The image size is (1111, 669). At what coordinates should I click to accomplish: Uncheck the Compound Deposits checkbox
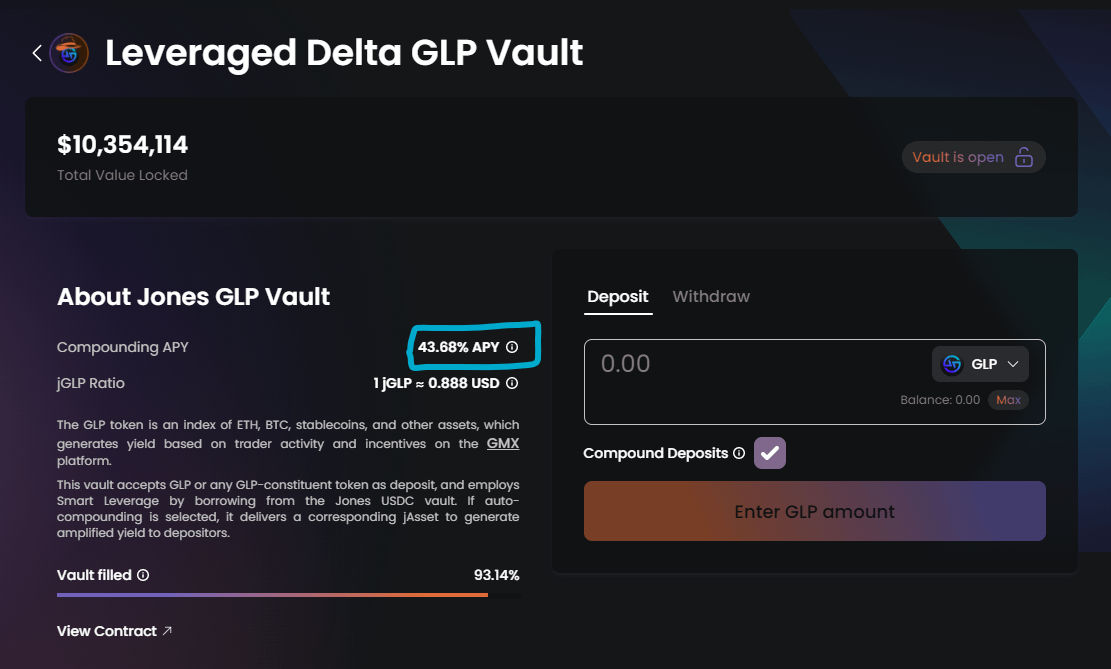pos(770,453)
